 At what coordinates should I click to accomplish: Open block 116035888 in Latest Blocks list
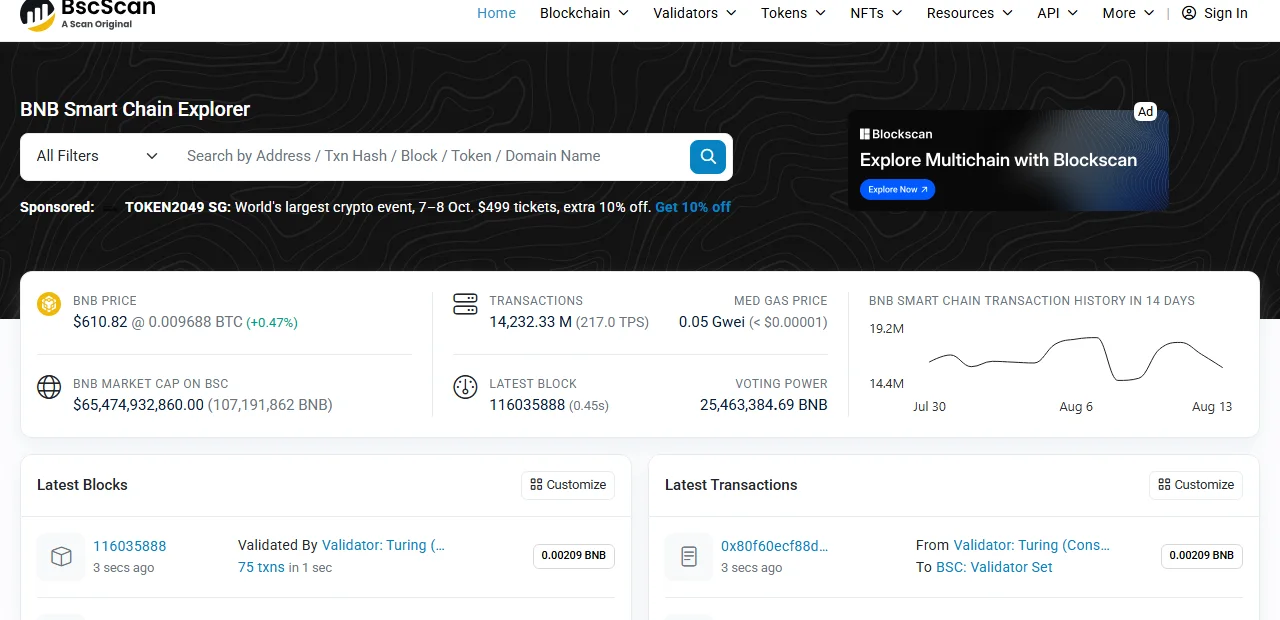click(x=130, y=546)
